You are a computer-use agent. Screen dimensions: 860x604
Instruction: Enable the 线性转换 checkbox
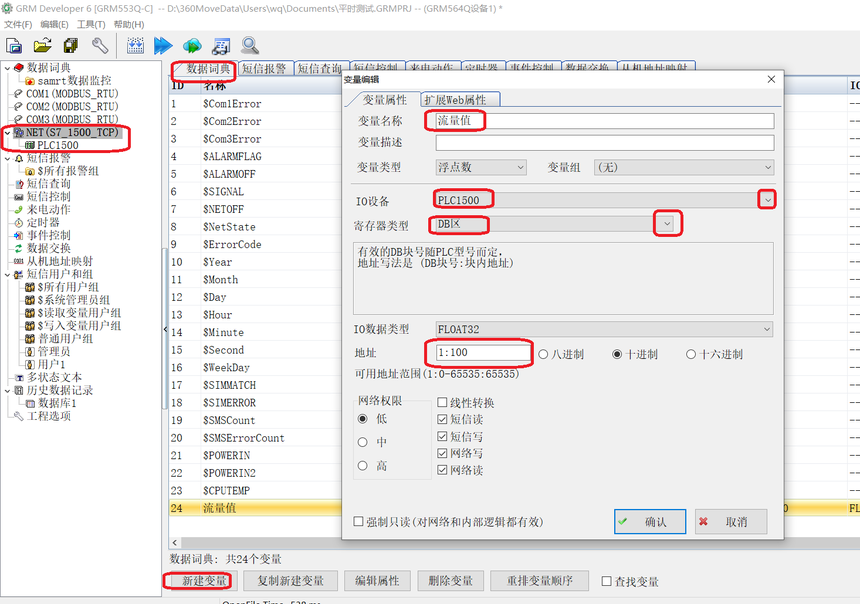point(442,403)
